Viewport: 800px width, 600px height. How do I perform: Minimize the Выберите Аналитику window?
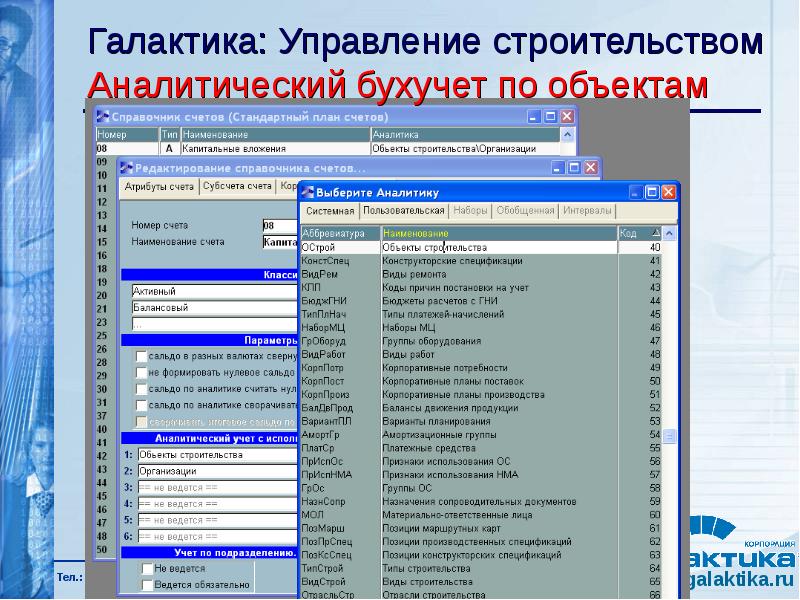click(637, 192)
